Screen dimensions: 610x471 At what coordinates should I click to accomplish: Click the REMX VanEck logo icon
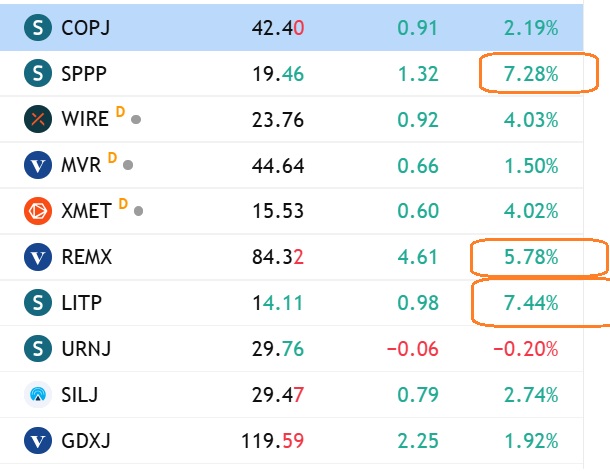point(38,257)
